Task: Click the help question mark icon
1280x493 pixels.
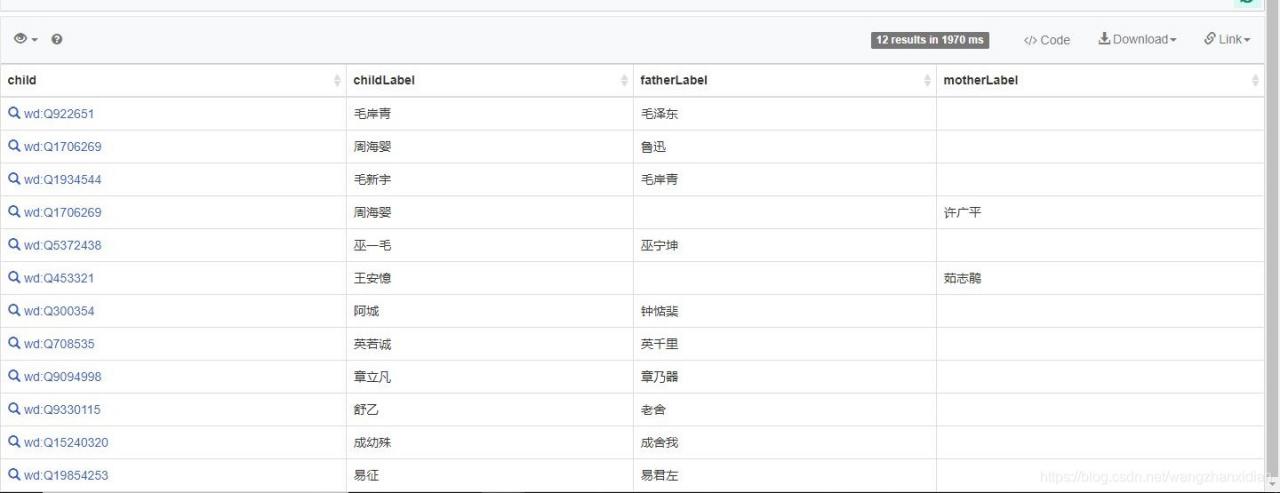Action: pyautogui.click(x=57, y=39)
